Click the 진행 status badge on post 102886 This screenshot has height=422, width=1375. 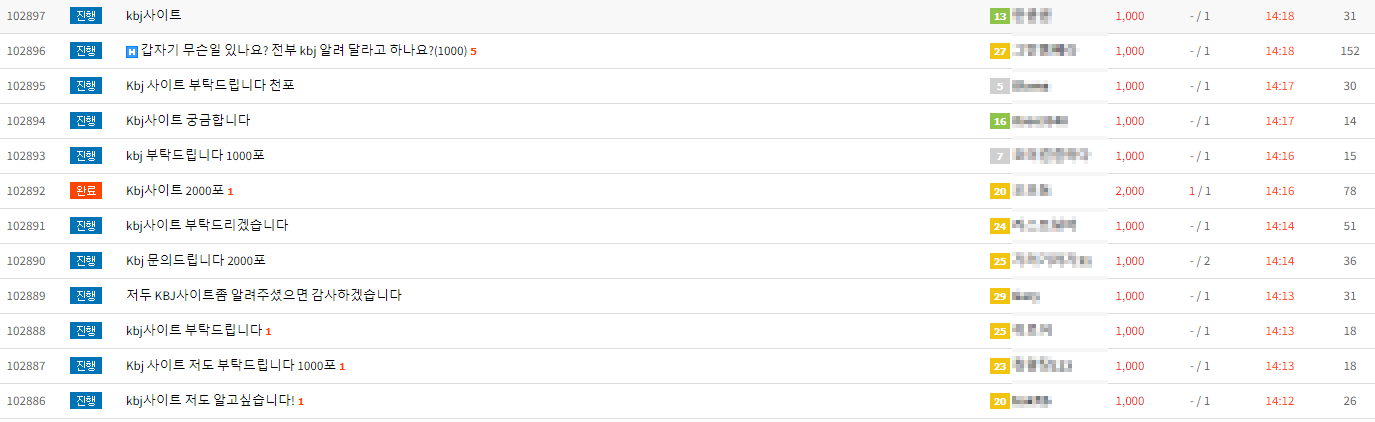(86, 400)
